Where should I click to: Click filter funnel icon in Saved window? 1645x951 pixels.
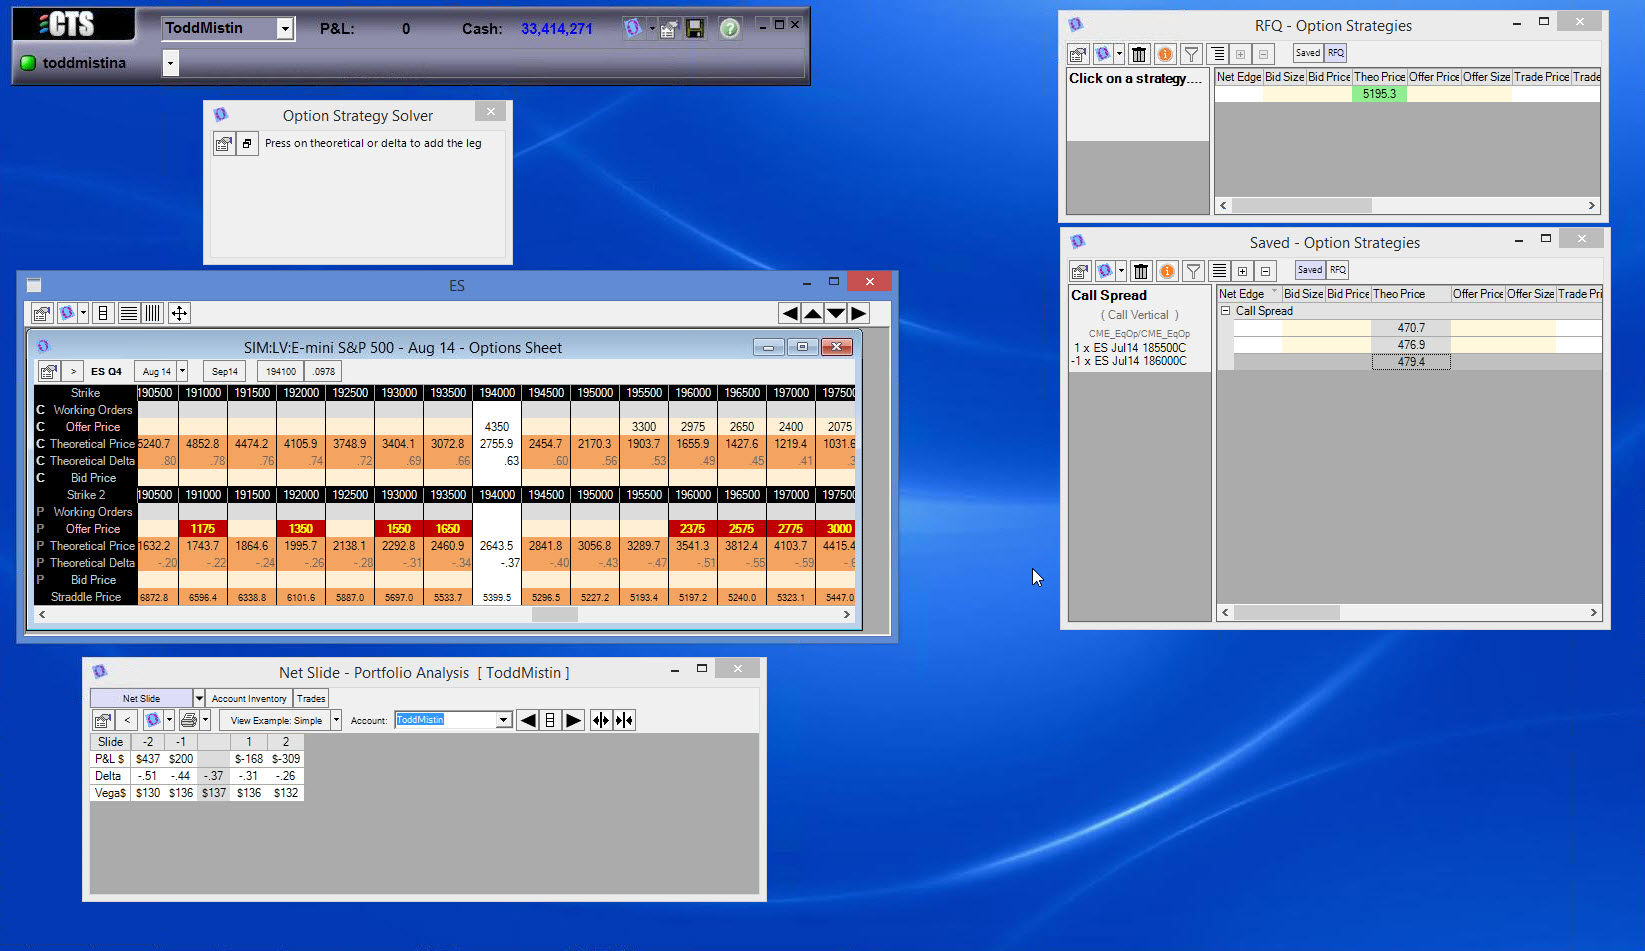tap(1193, 271)
